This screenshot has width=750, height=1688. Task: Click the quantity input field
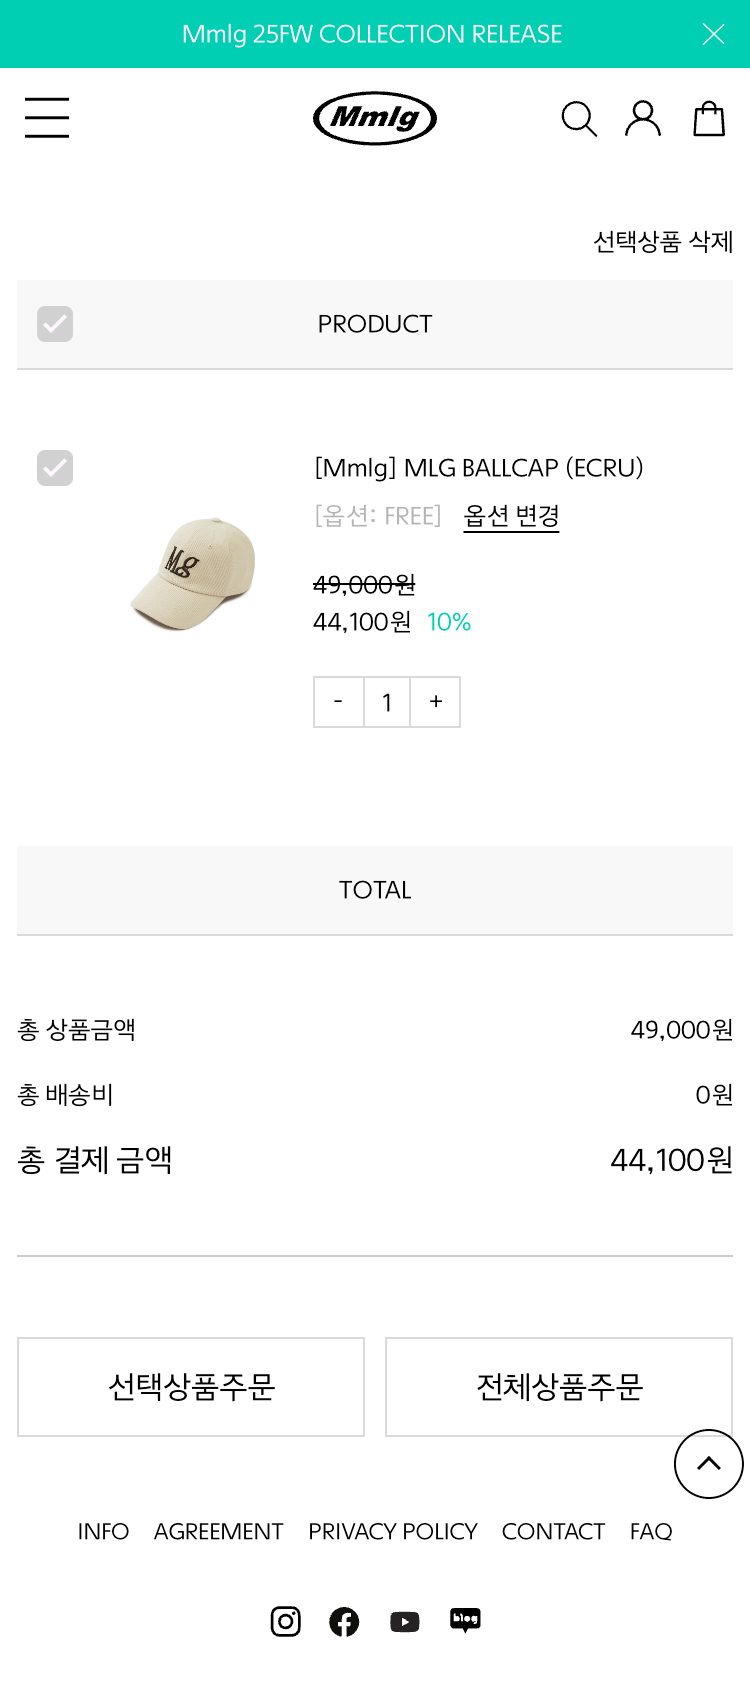[387, 702]
